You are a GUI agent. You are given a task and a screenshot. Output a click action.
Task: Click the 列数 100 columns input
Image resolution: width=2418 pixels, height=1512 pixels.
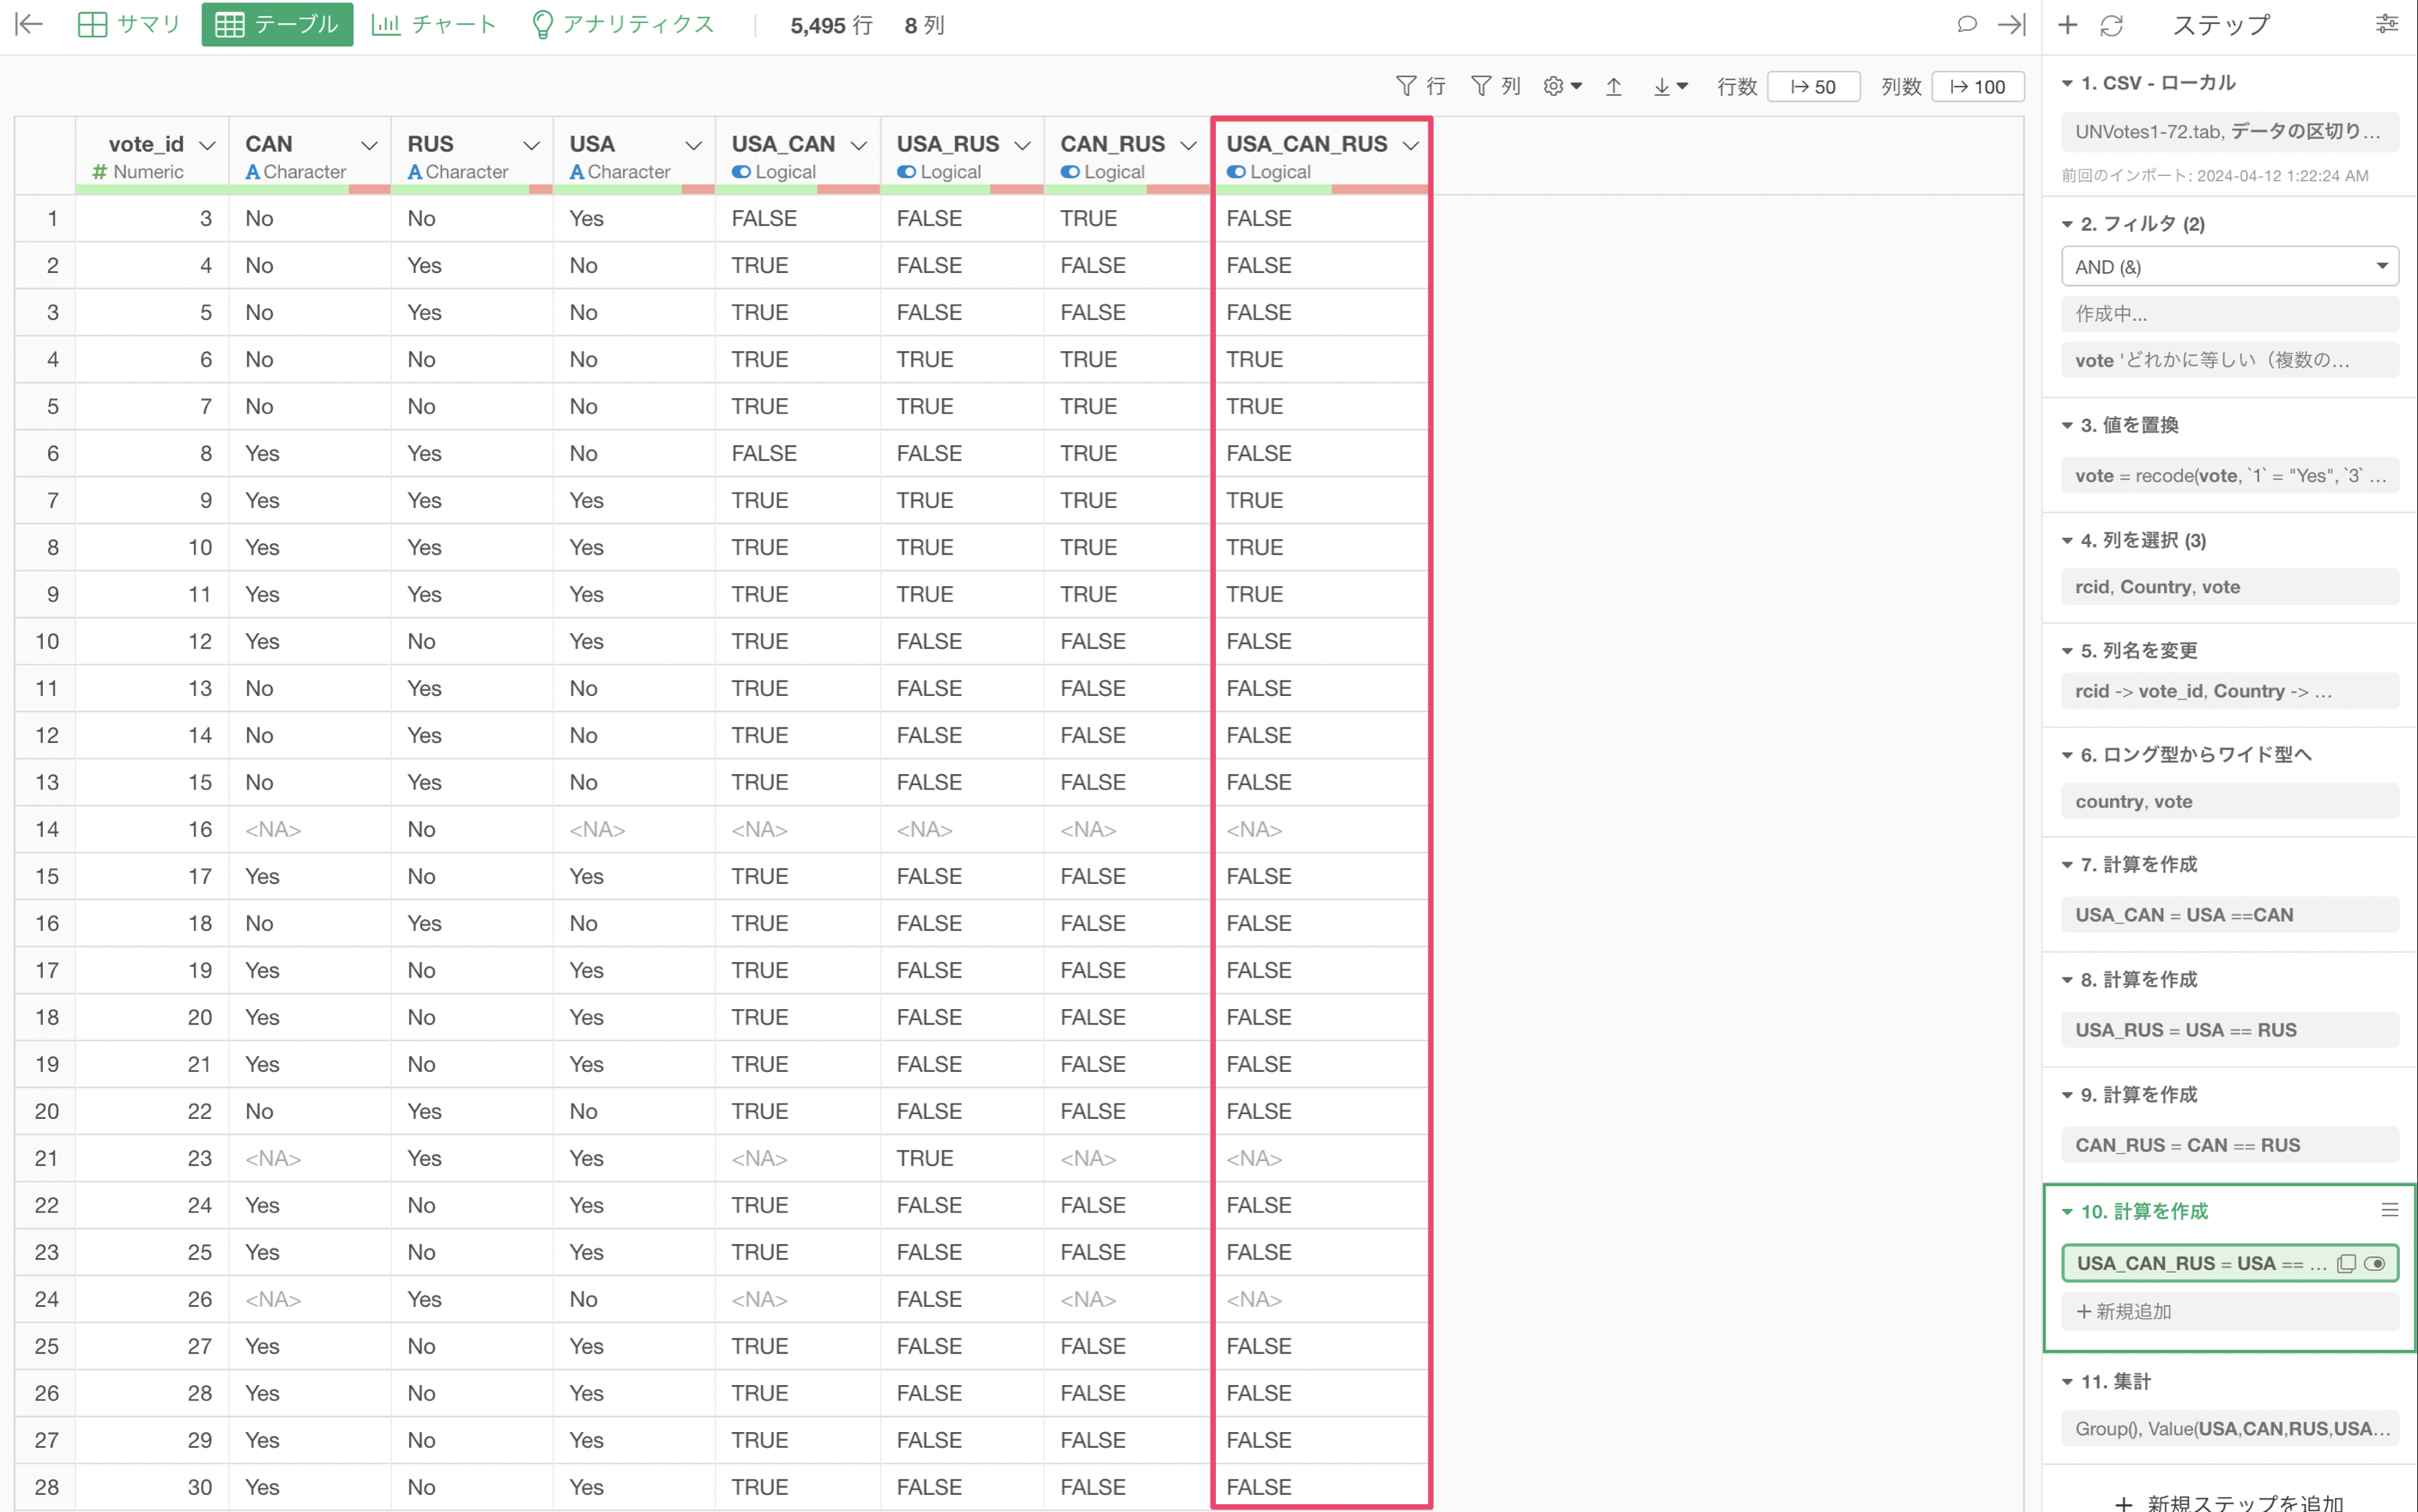click(x=1978, y=87)
